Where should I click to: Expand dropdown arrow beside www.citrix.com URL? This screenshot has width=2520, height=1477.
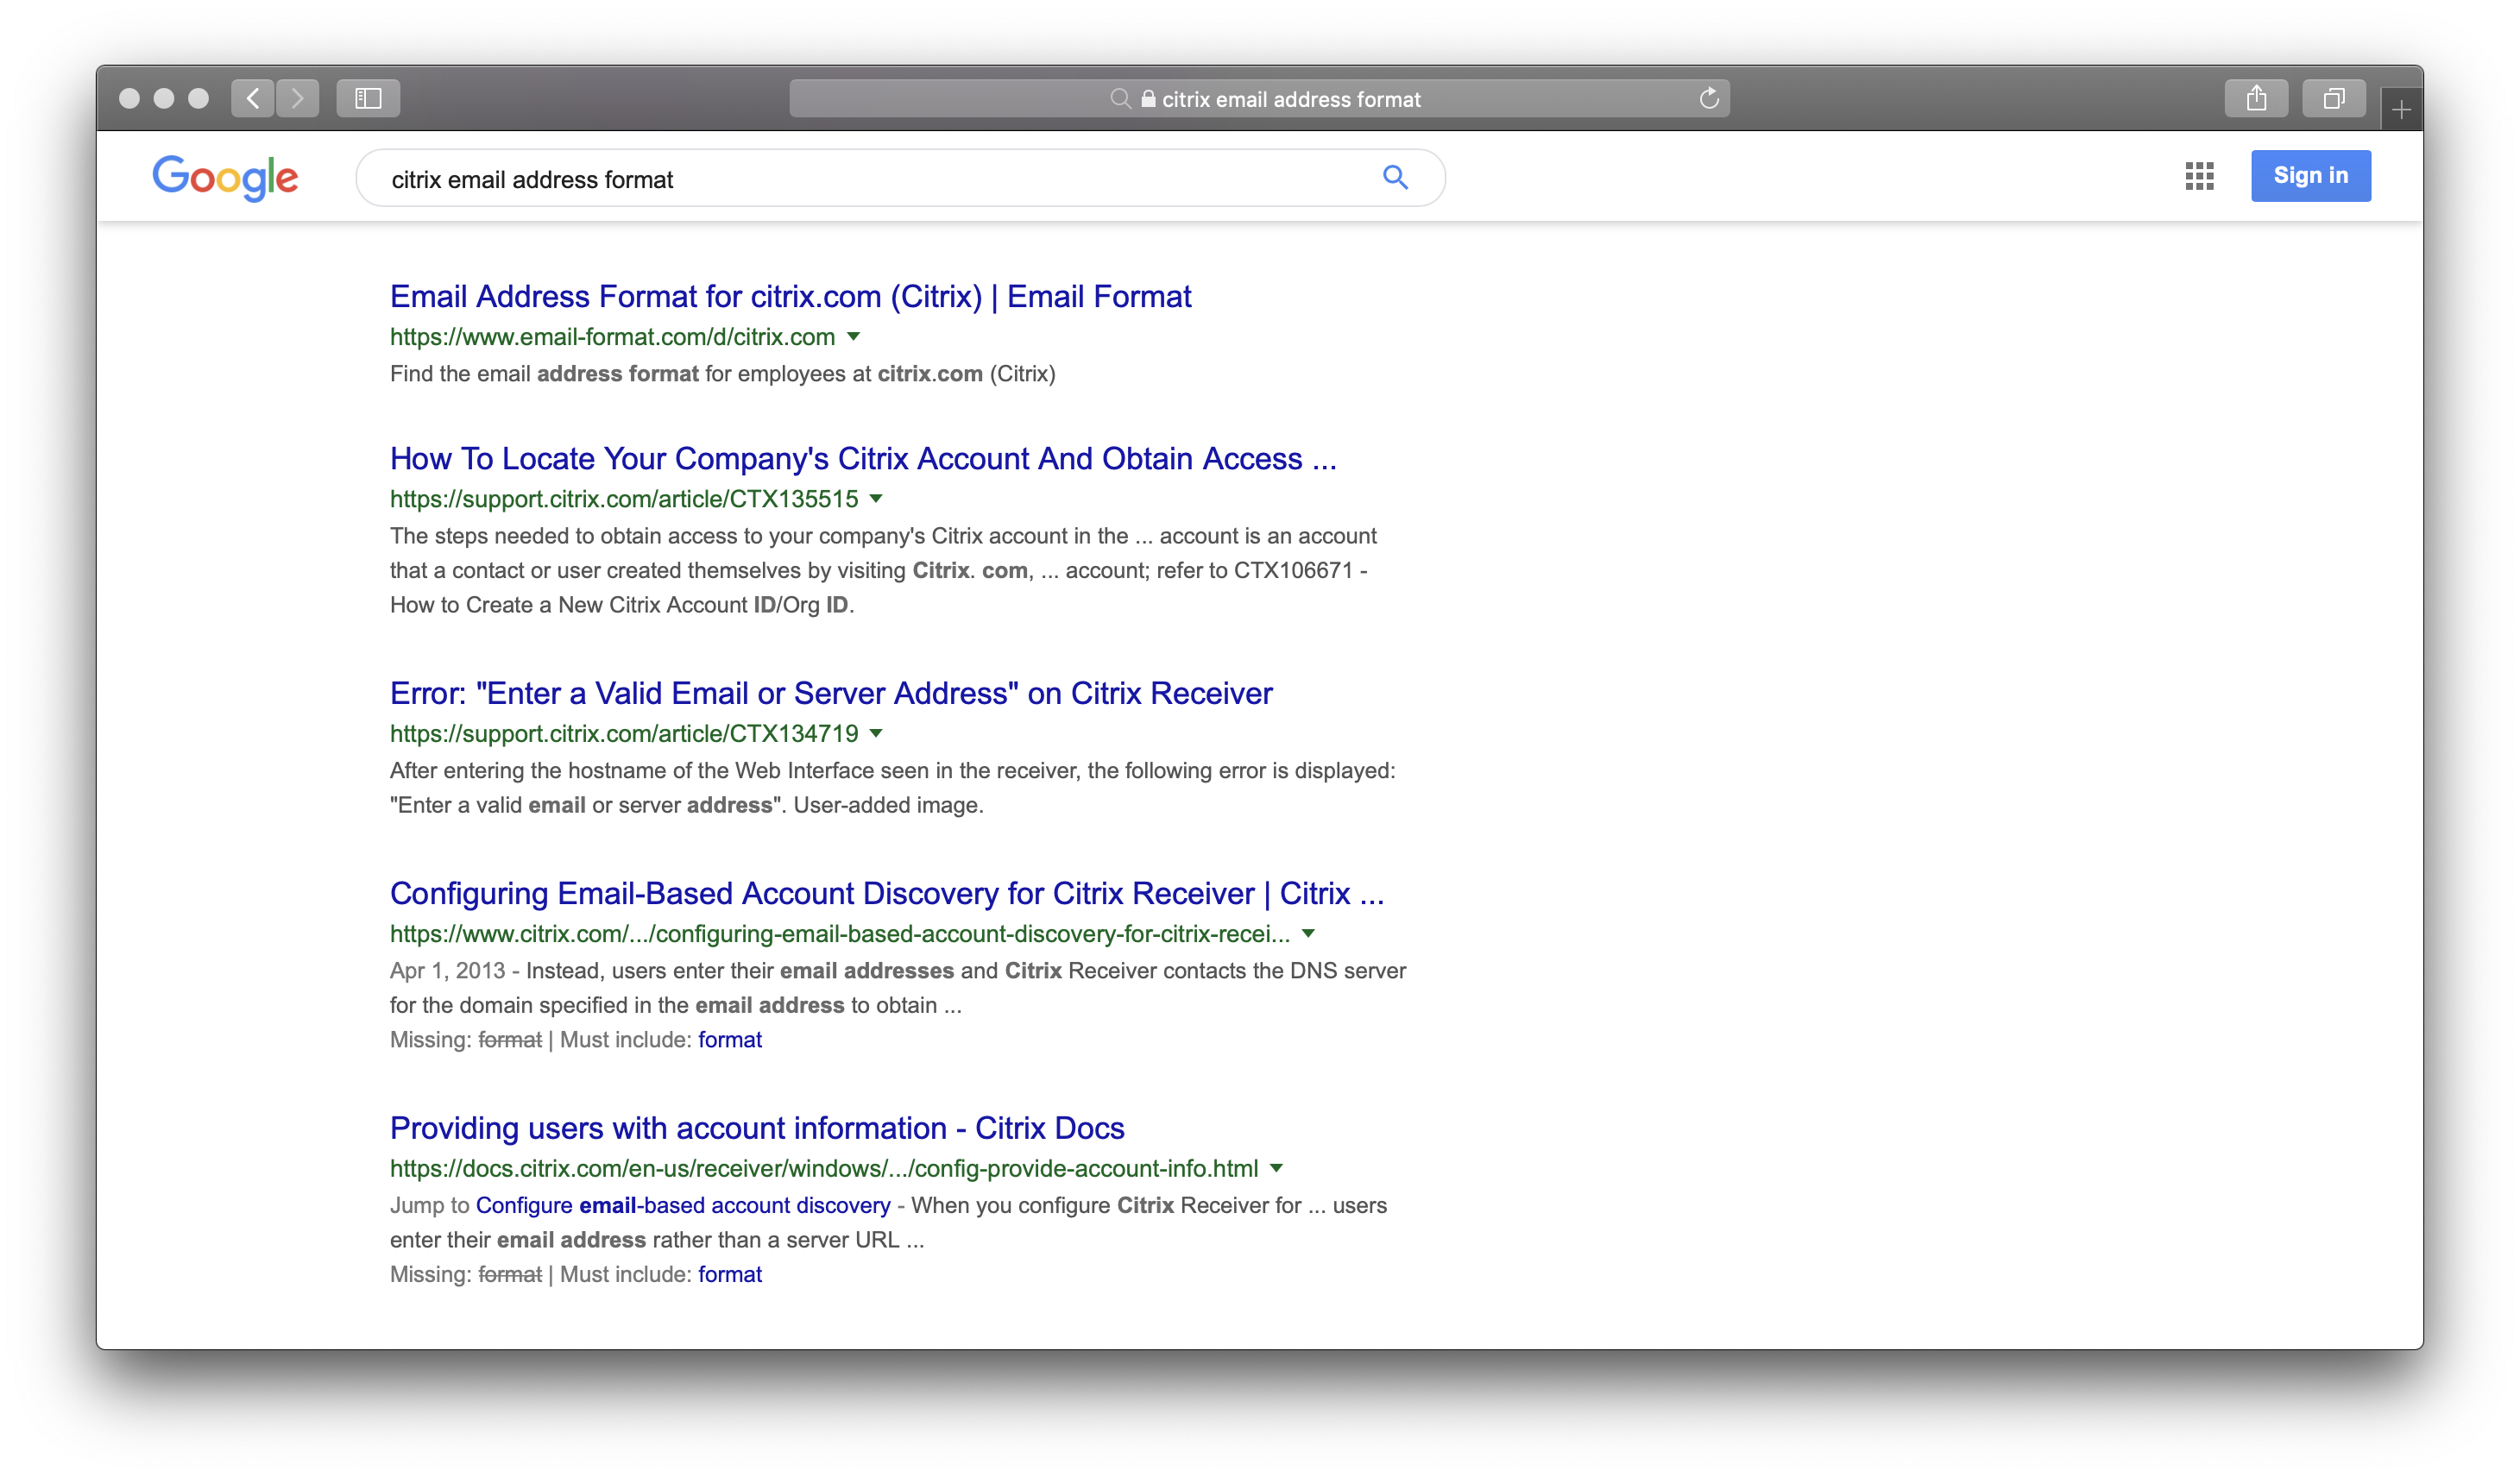pos(1308,934)
